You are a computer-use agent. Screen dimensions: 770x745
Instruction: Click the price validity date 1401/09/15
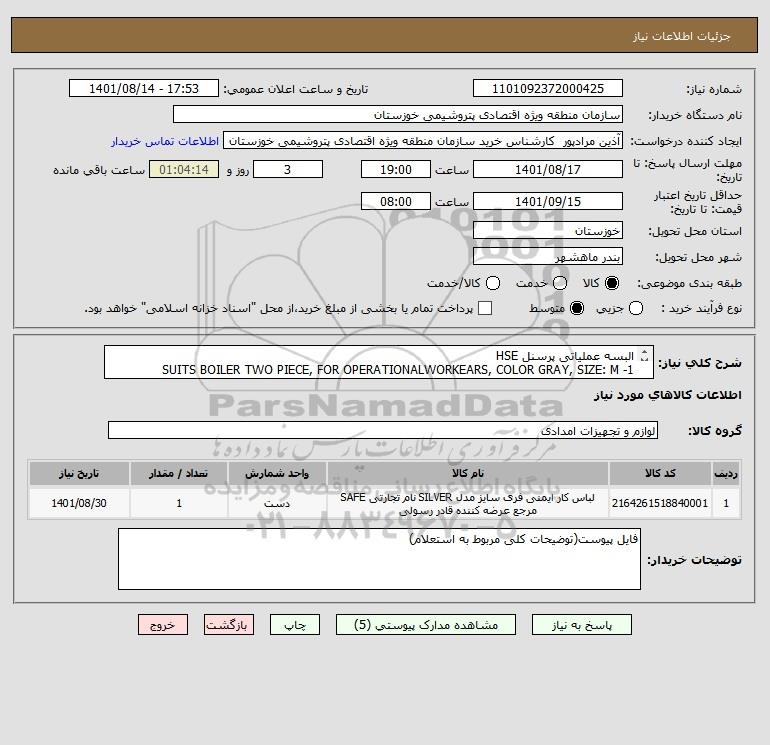point(548,201)
